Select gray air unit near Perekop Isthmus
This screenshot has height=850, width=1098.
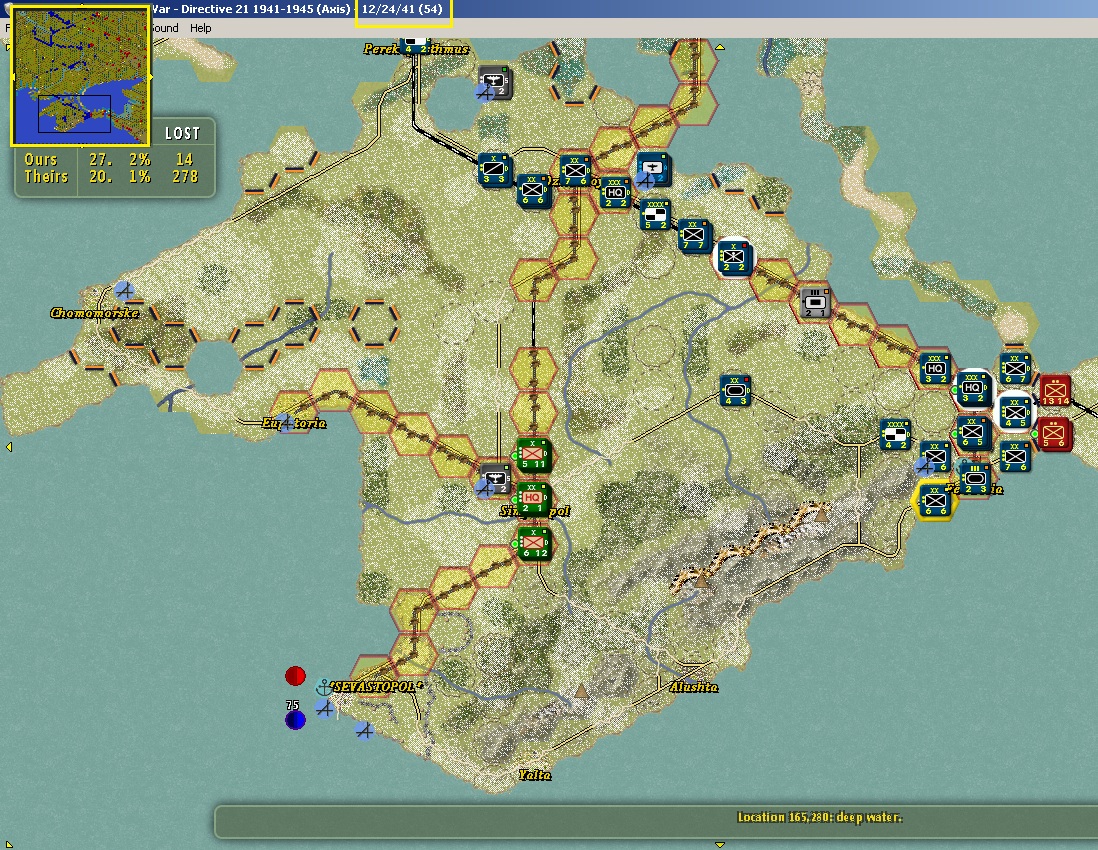click(x=495, y=83)
